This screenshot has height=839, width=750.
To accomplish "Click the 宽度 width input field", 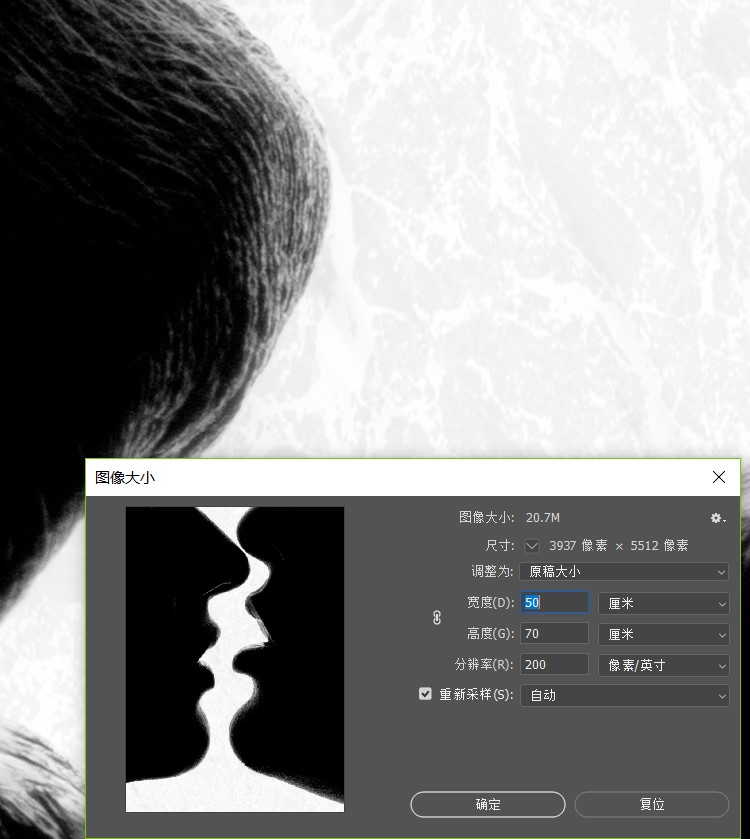I will (x=555, y=603).
